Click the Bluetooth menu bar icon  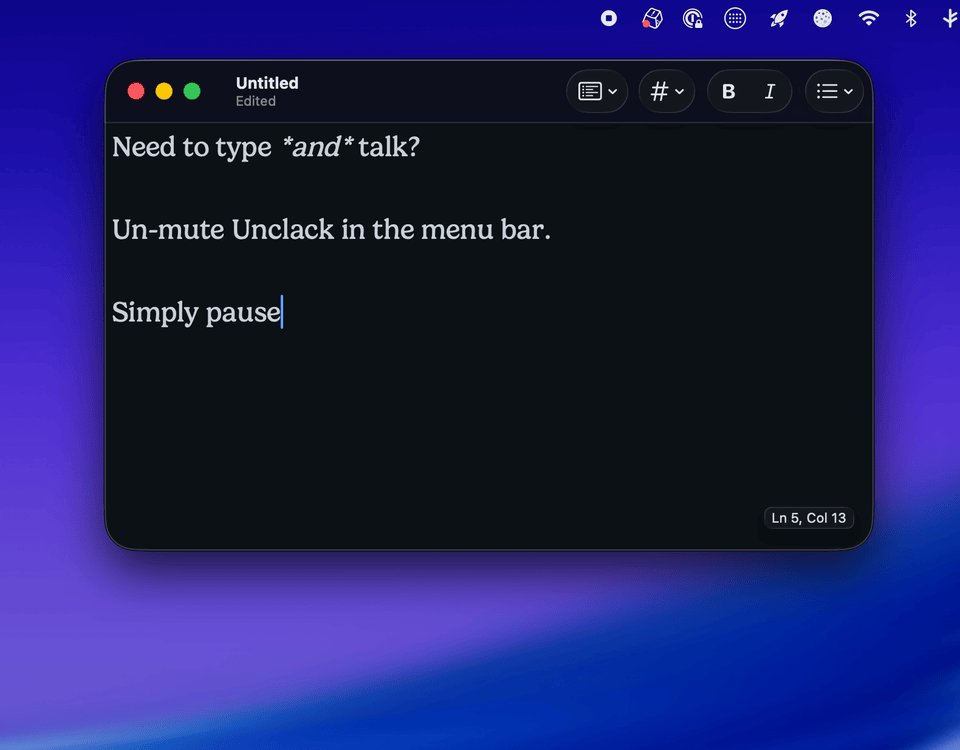click(x=910, y=18)
